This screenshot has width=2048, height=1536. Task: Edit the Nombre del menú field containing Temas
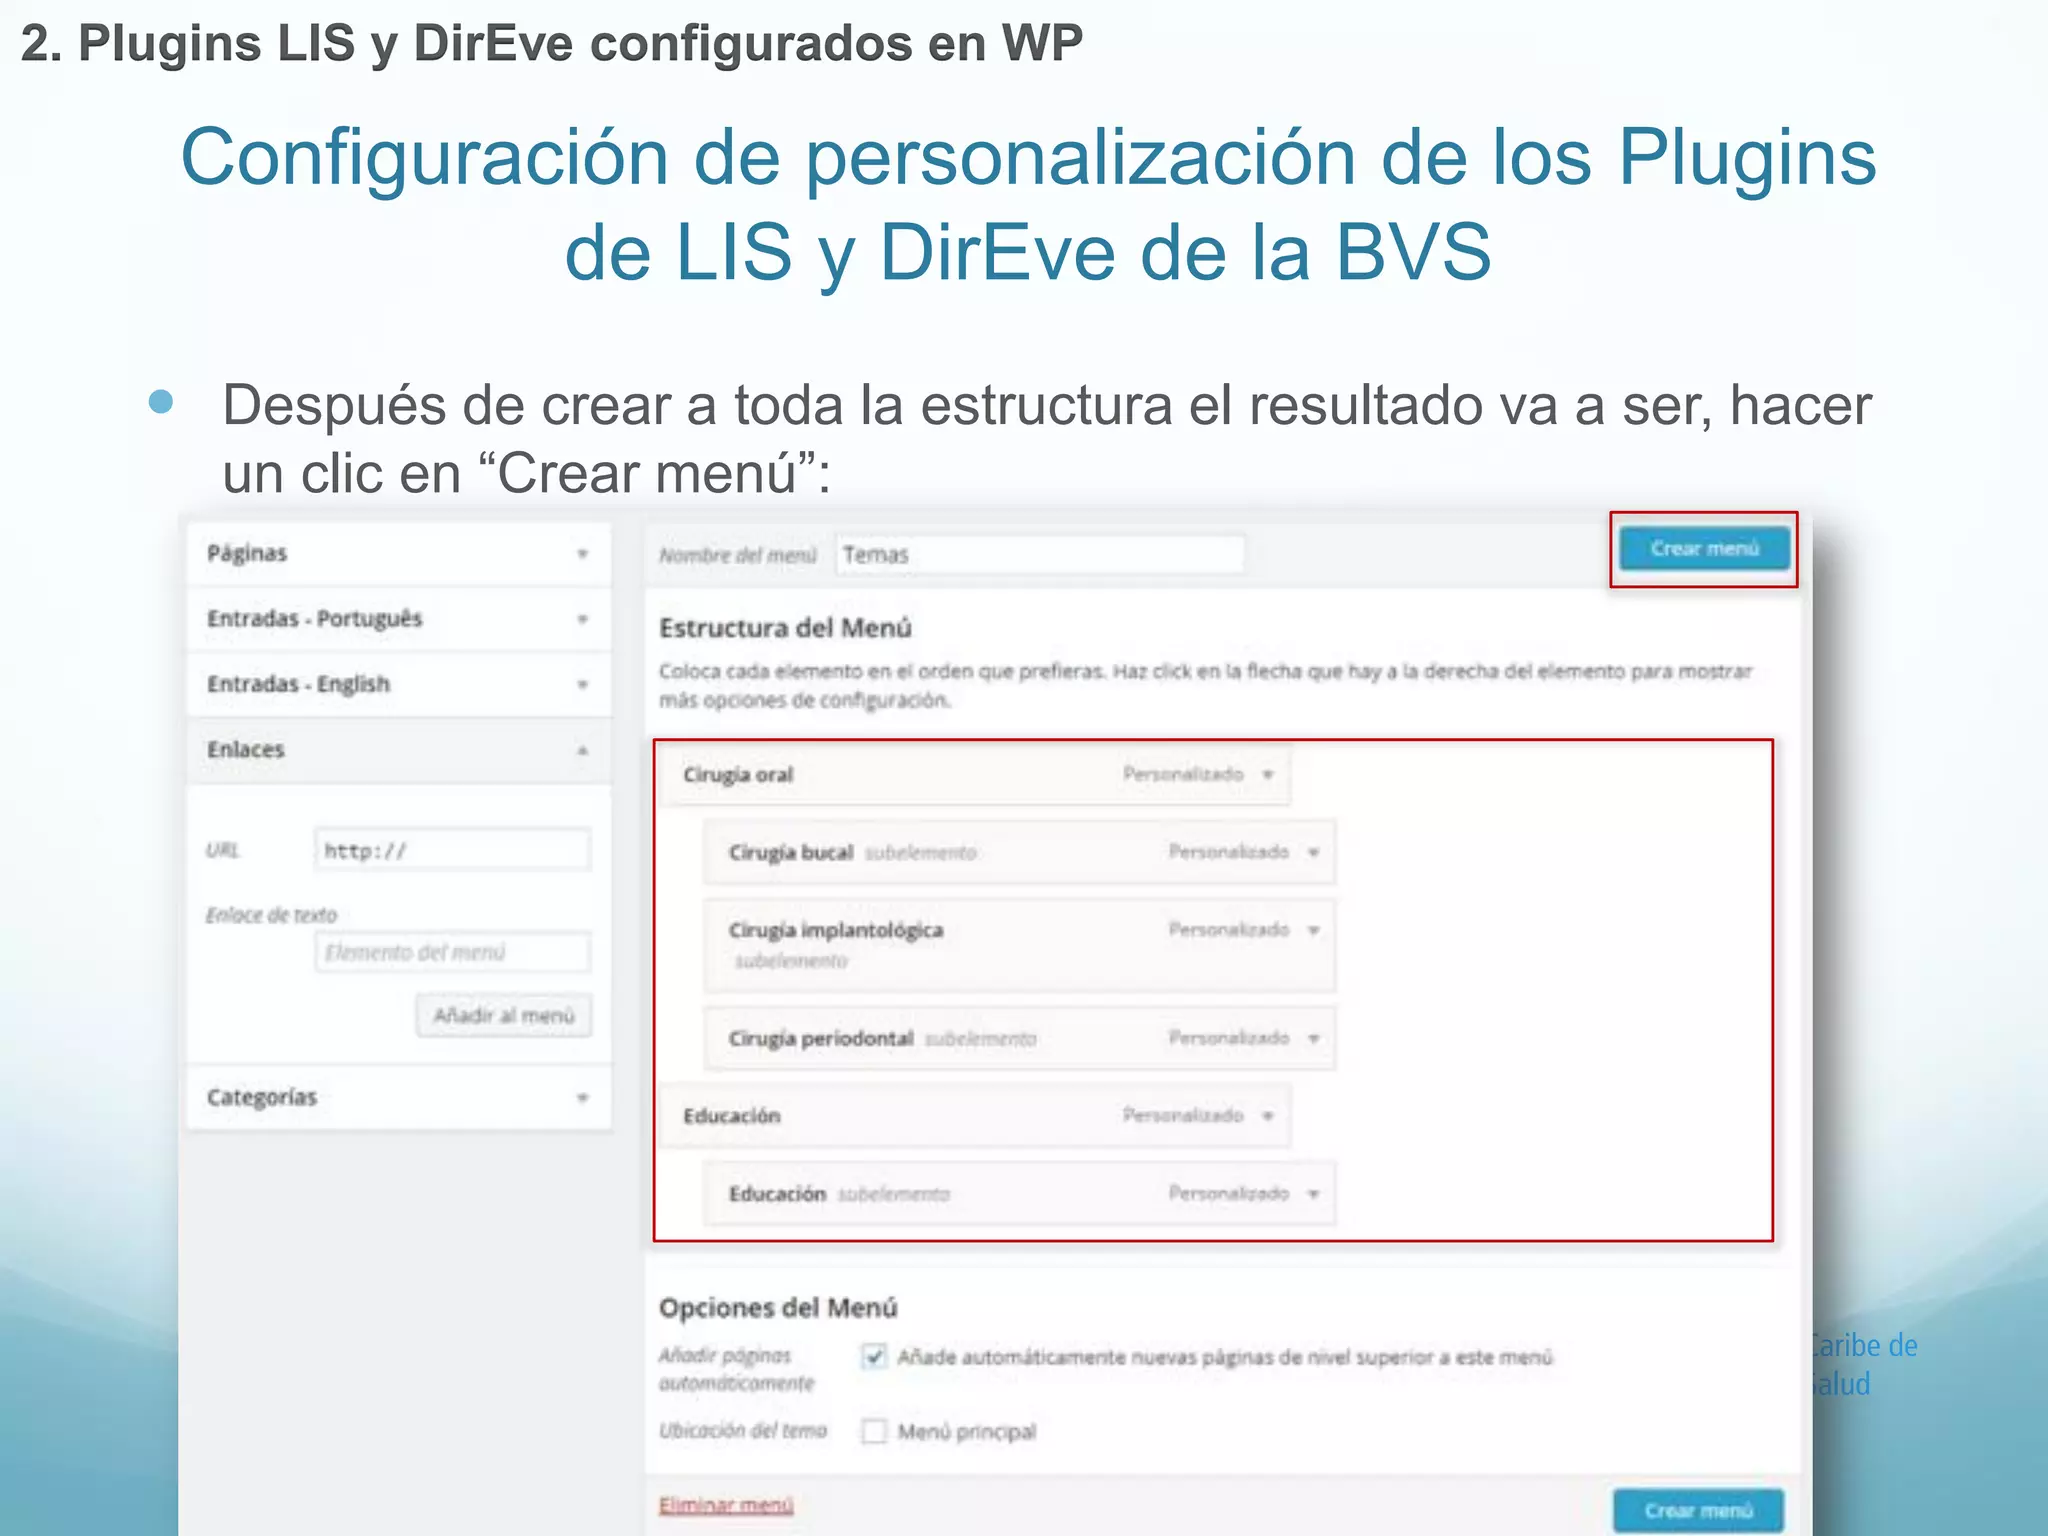[1040, 554]
